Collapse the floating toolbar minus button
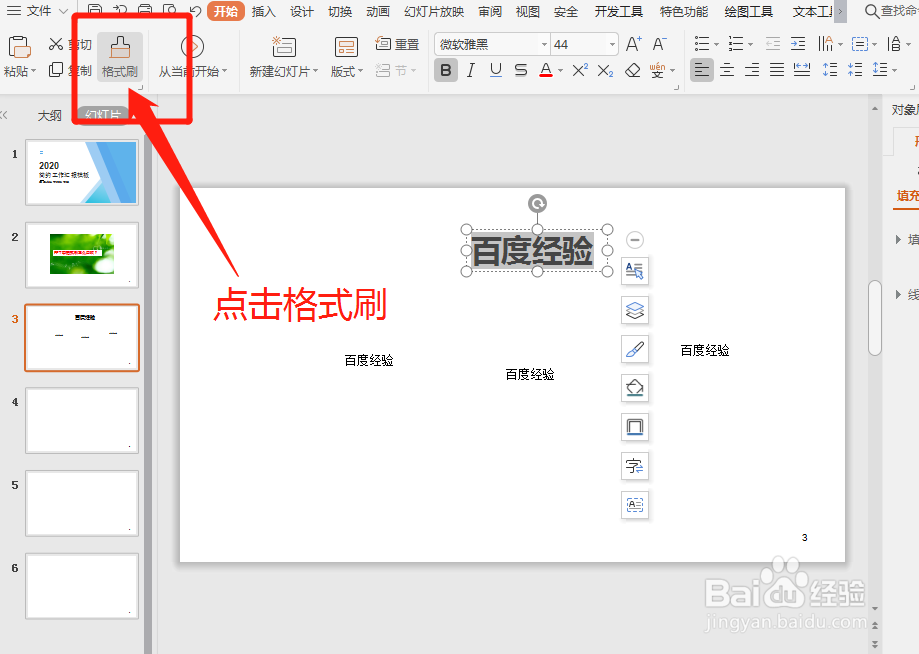Image resolution: width=919 pixels, height=654 pixels. point(635,240)
